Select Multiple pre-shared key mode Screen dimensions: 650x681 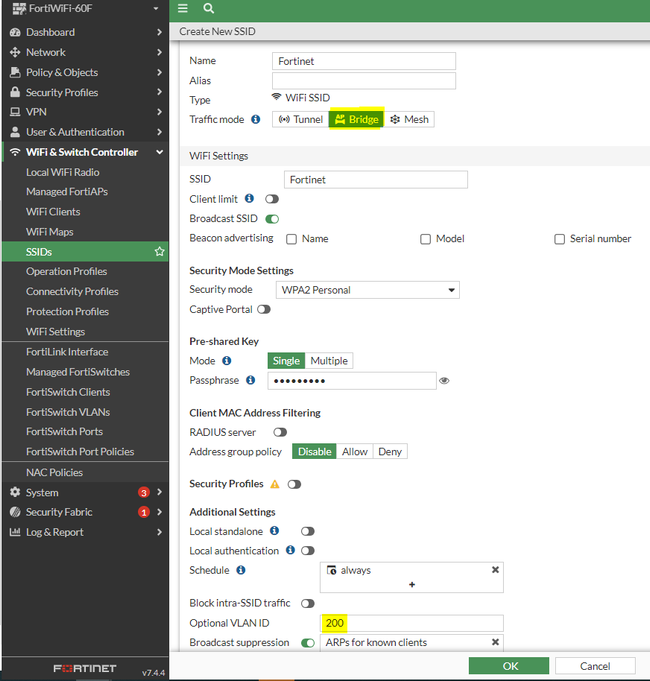329,360
